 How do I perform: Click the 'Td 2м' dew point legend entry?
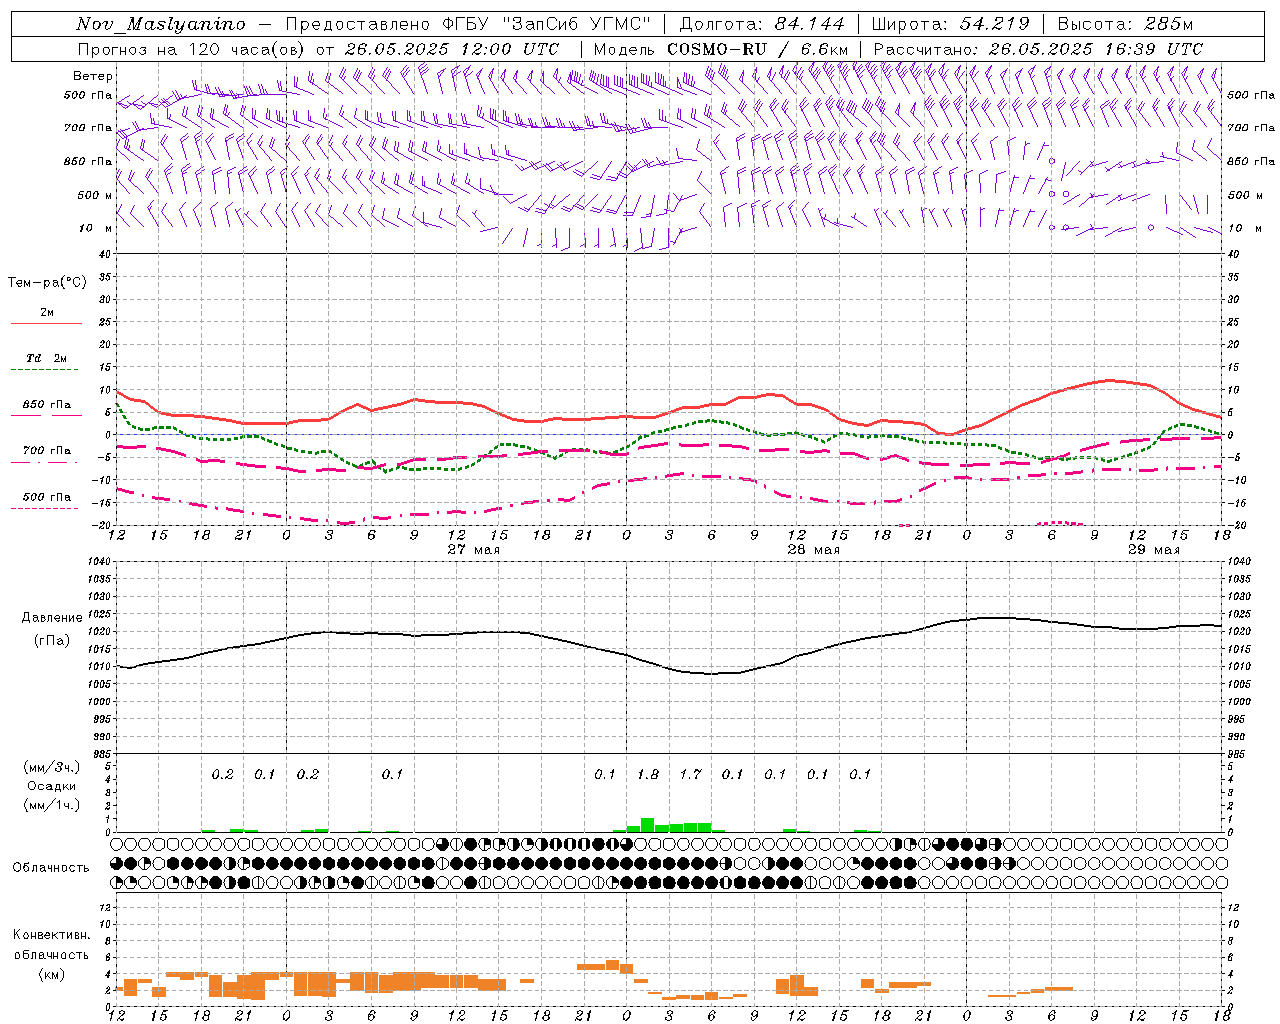tap(47, 358)
